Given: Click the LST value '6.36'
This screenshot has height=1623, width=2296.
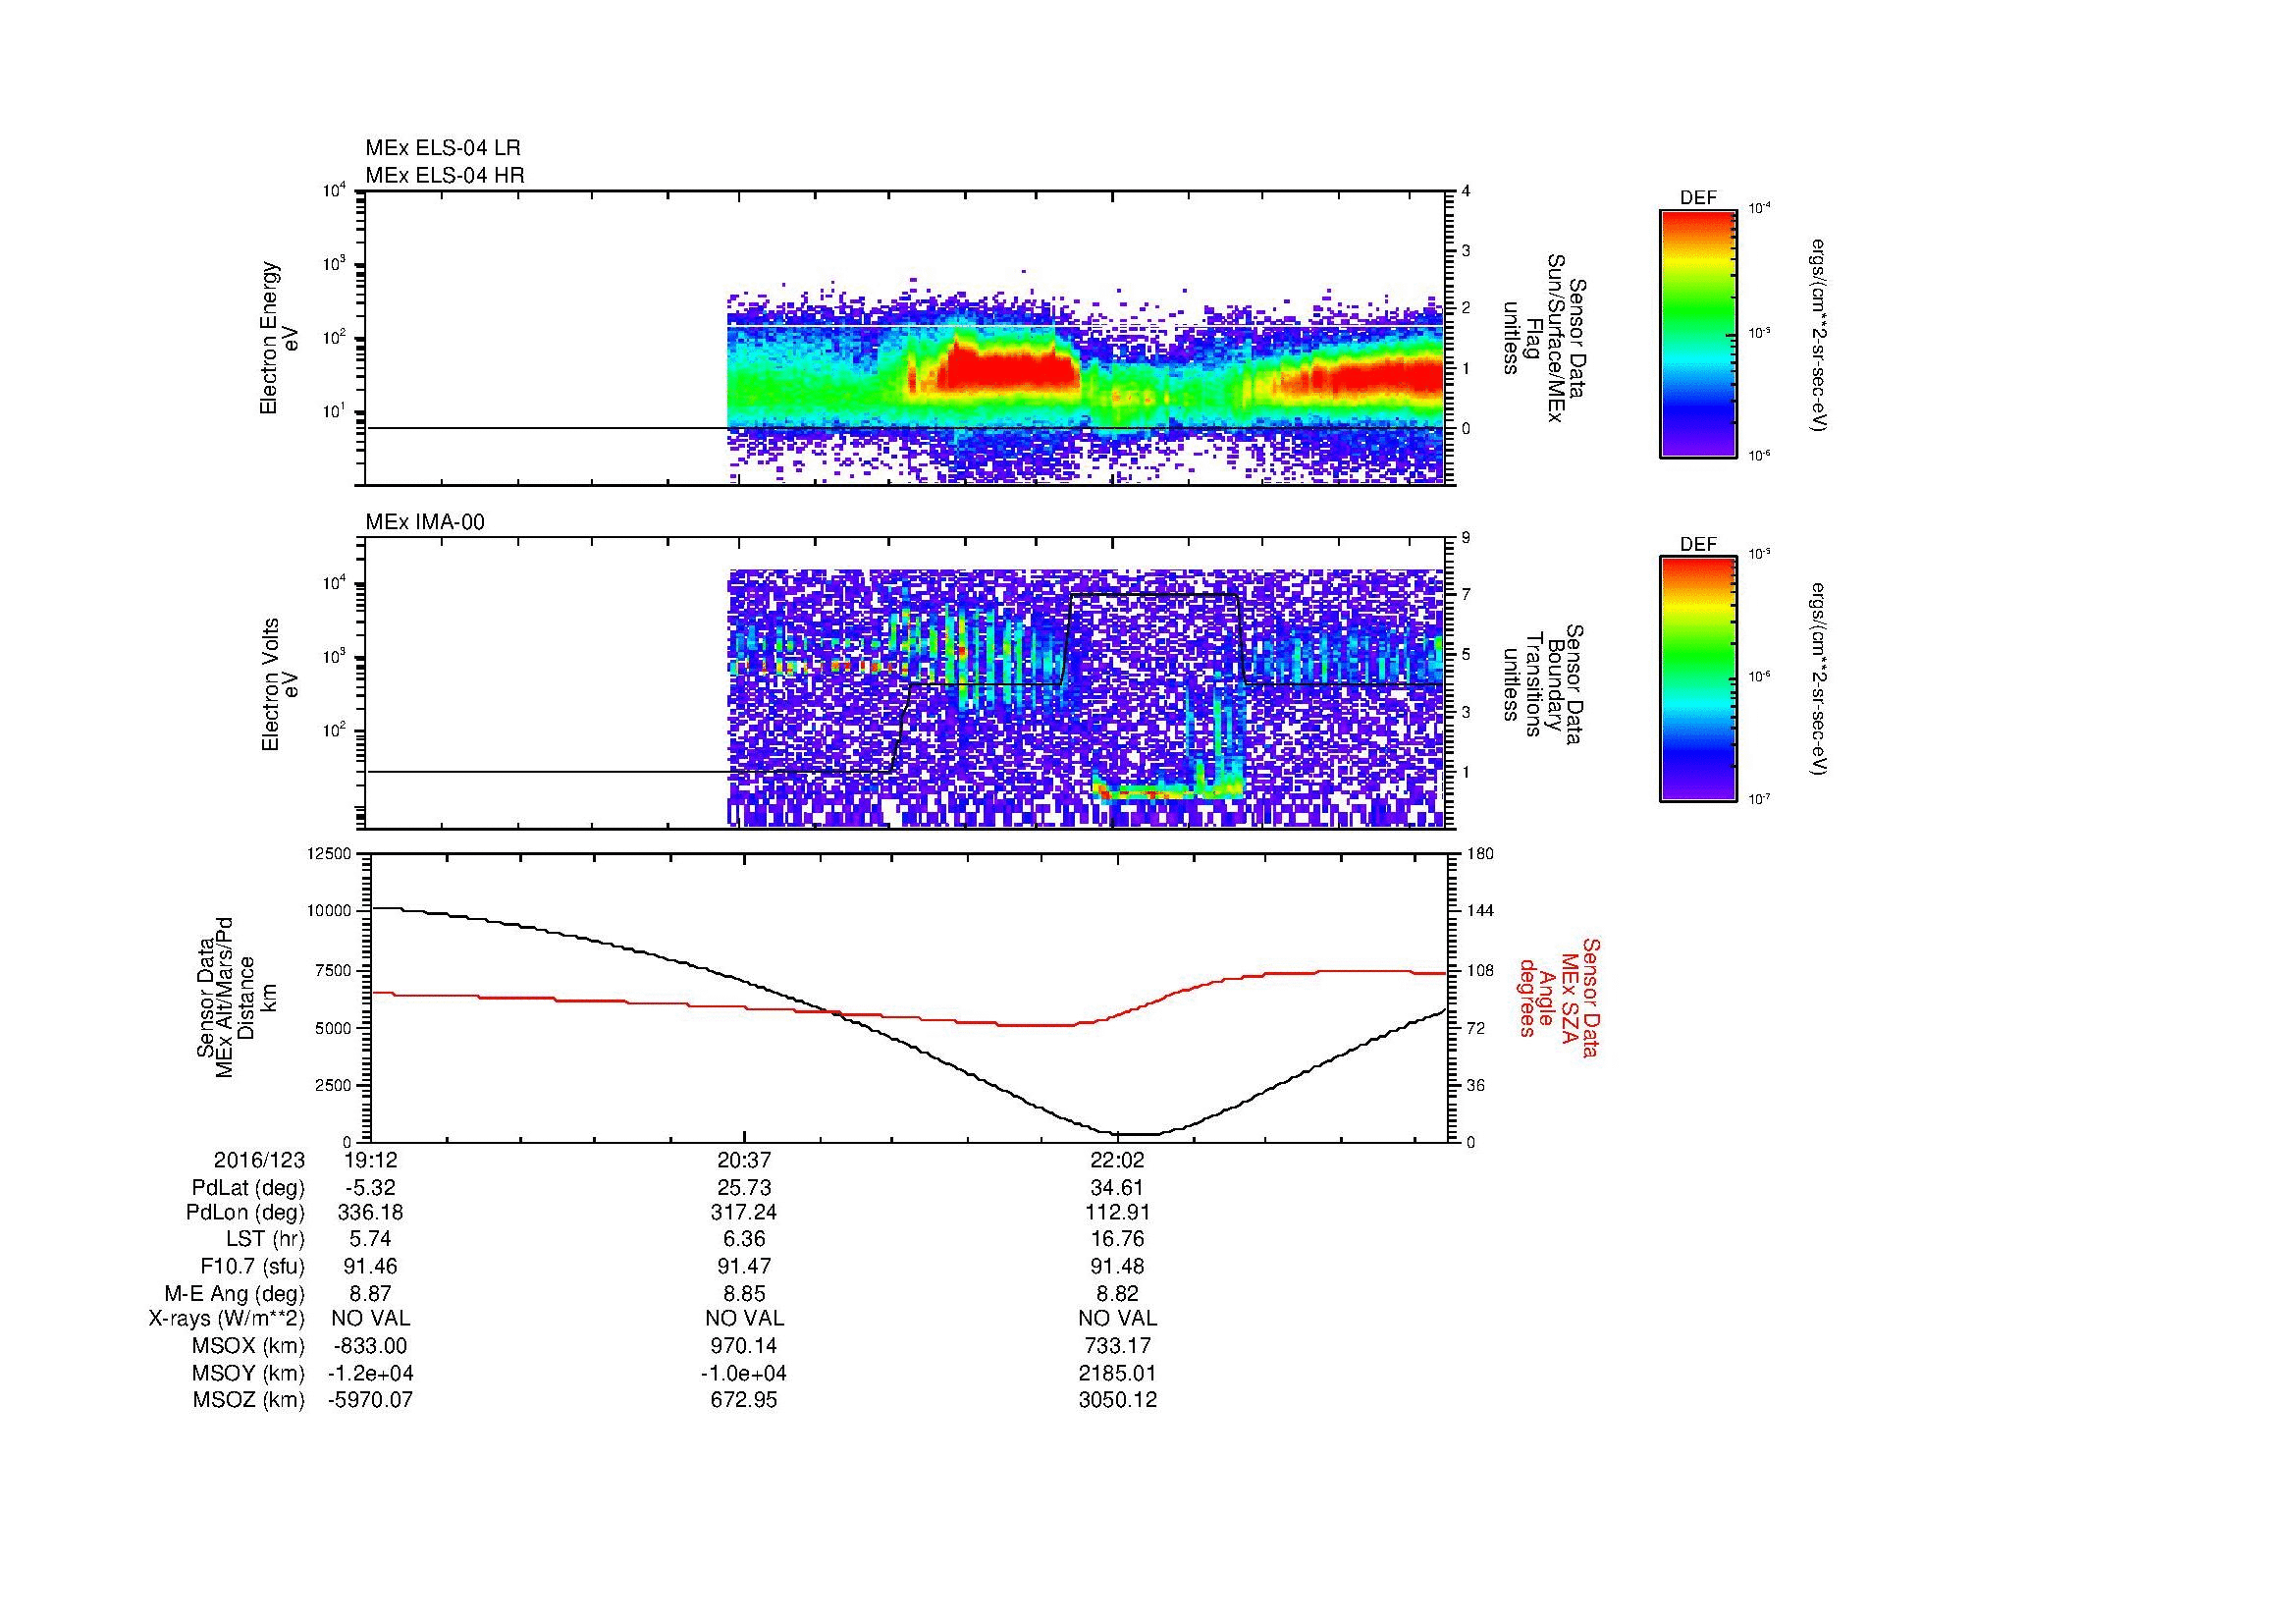Looking at the screenshot, I should [x=743, y=1240].
